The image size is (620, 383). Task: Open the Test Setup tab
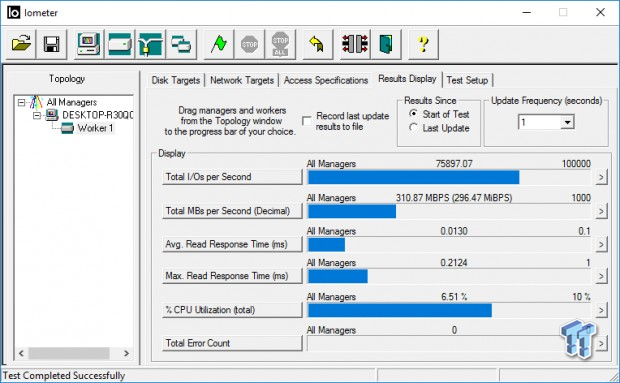[x=467, y=80]
